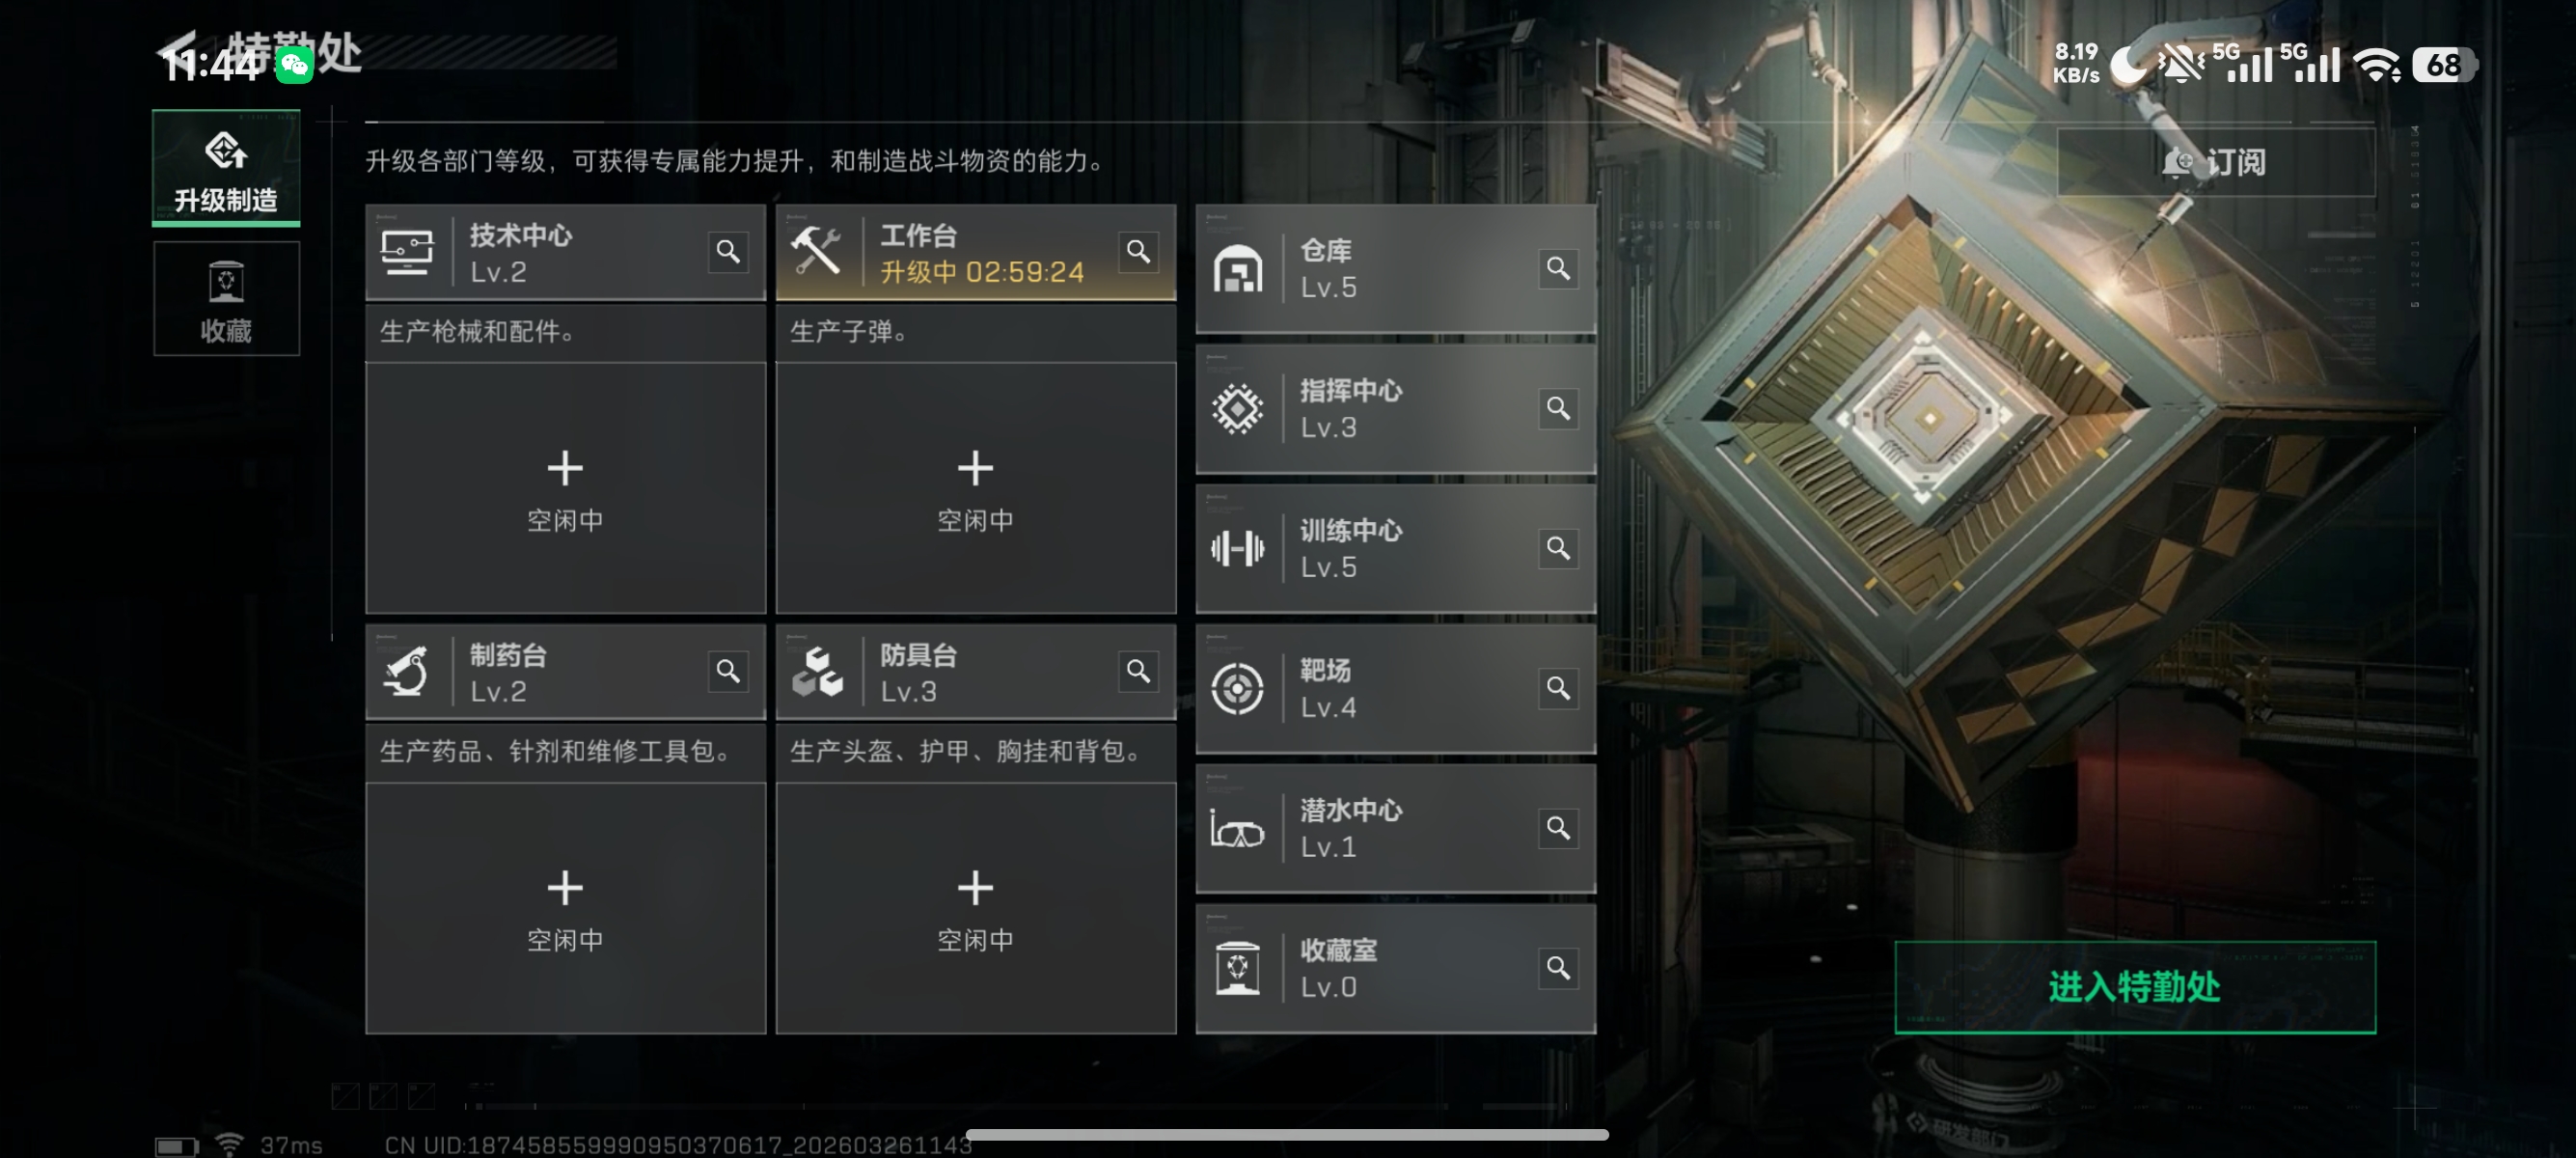Tap the 订阅 subscribe button

[x=2215, y=162]
